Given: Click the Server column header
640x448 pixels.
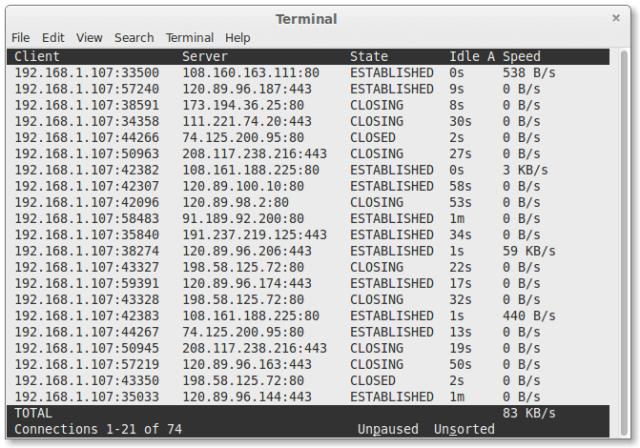Looking at the screenshot, I should coord(205,57).
